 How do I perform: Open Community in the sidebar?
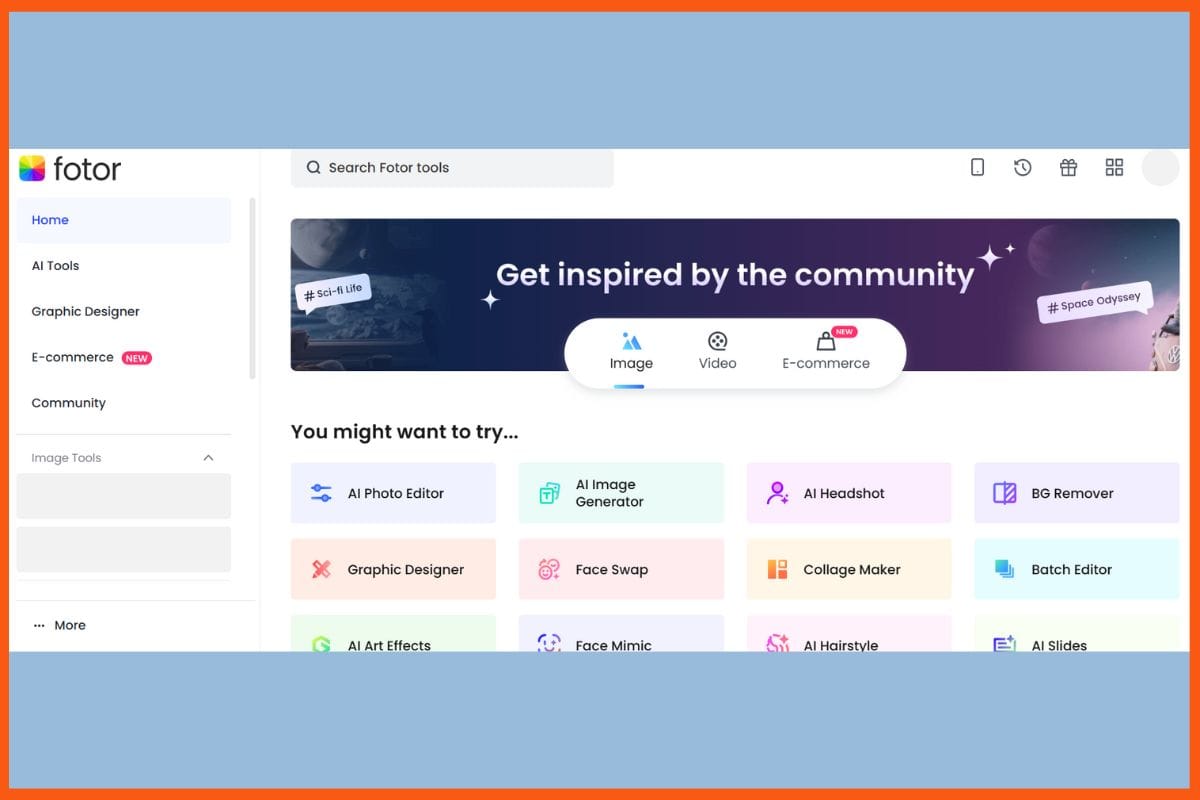click(x=124, y=403)
